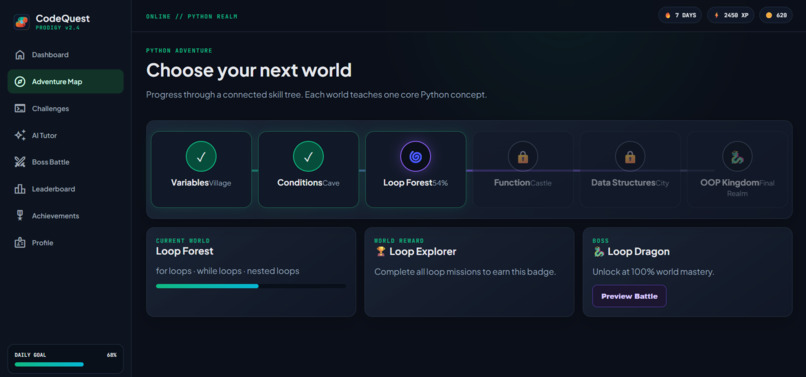Select the locked Data Structures City card
The width and height of the screenshot is (806, 377).
click(630, 169)
